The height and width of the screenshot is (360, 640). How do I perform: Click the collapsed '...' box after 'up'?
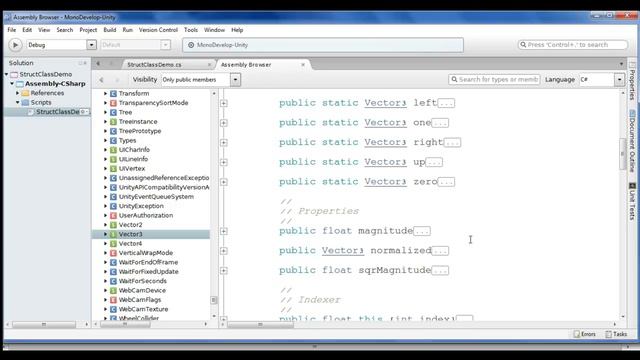(x=434, y=162)
